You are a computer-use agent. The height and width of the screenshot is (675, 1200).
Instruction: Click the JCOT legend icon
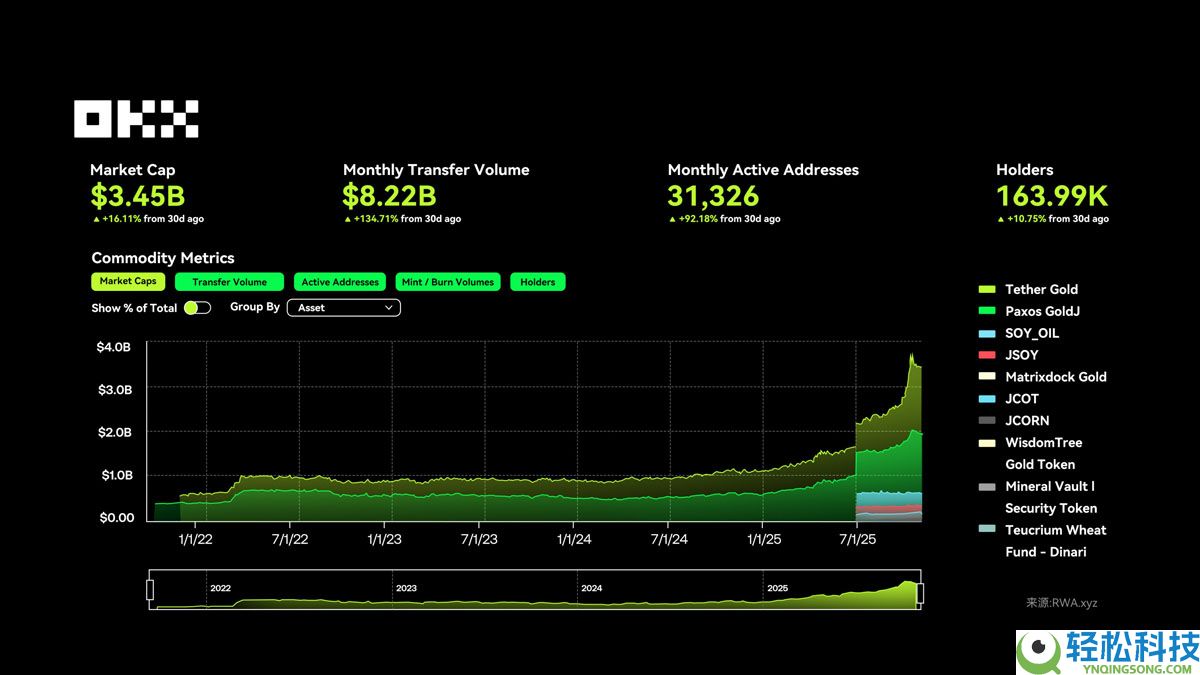coord(987,399)
